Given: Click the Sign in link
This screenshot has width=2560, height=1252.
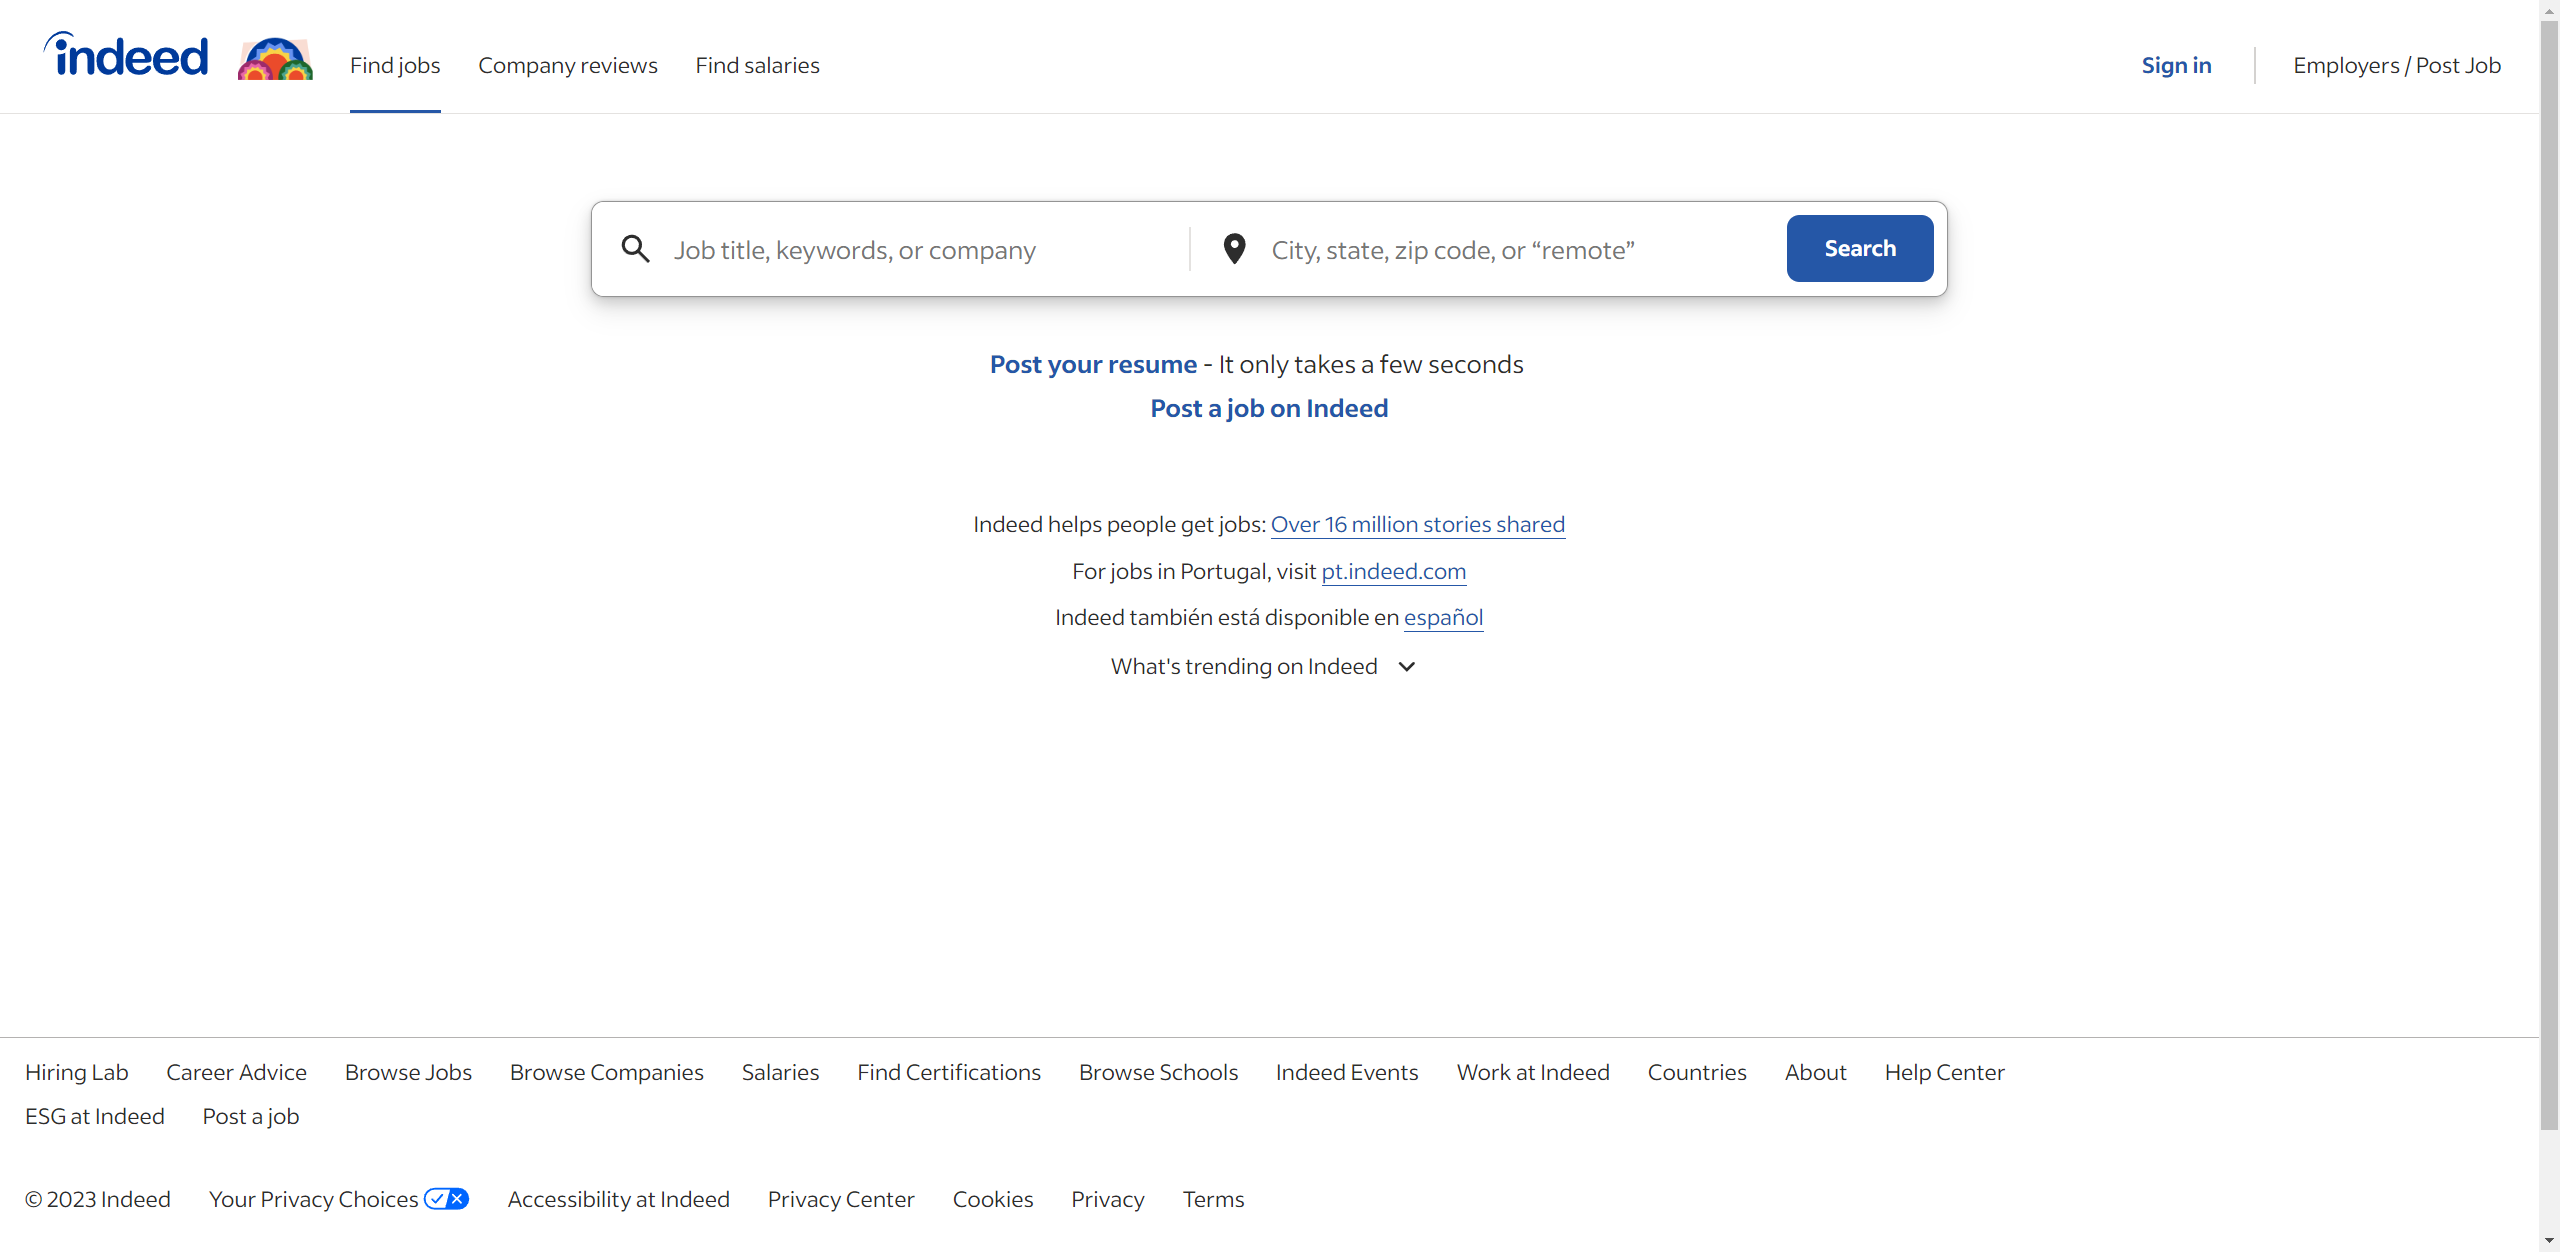Looking at the screenshot, I should [2176, 65].
